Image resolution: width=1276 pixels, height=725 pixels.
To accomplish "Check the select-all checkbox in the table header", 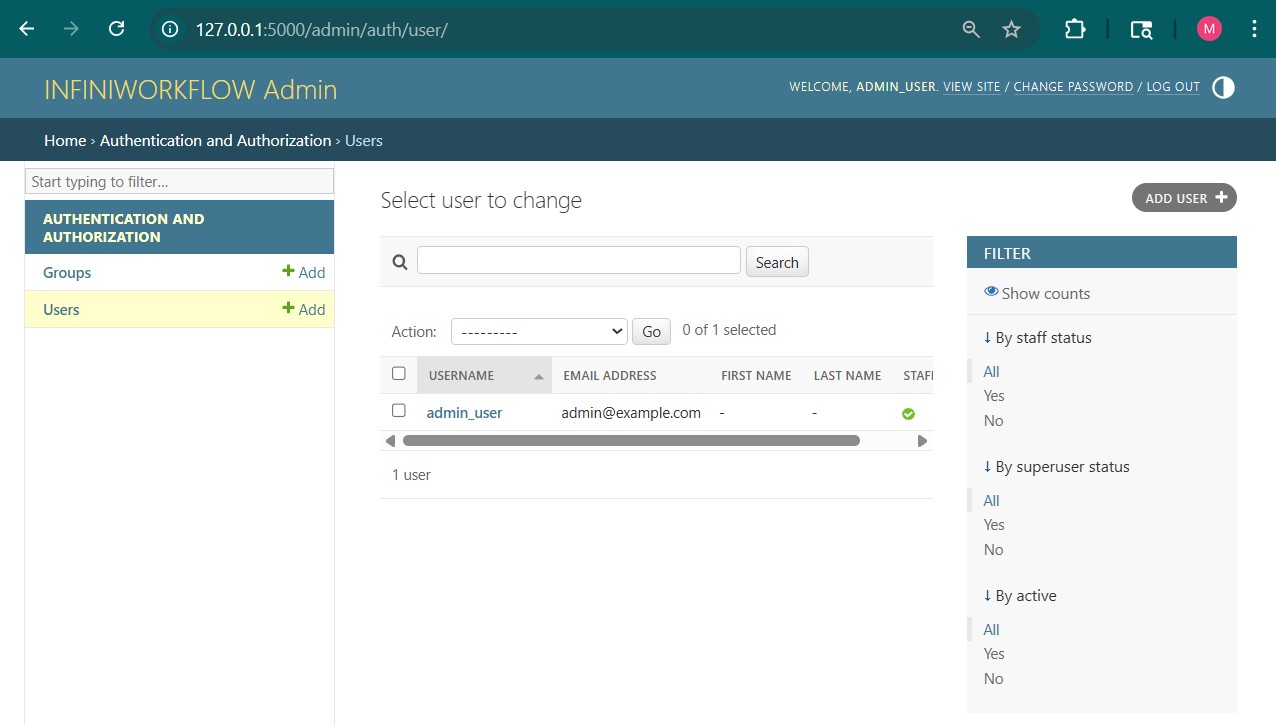I will point(399,374).
